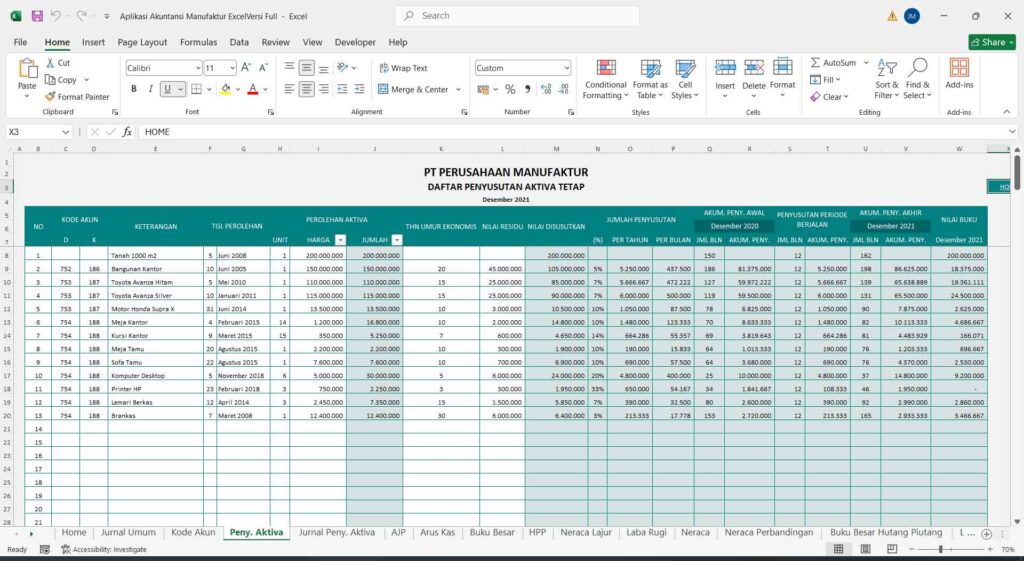1024x561 pixels.
Task: Switch to Jurnal Umum sheet
Action: 128,532
